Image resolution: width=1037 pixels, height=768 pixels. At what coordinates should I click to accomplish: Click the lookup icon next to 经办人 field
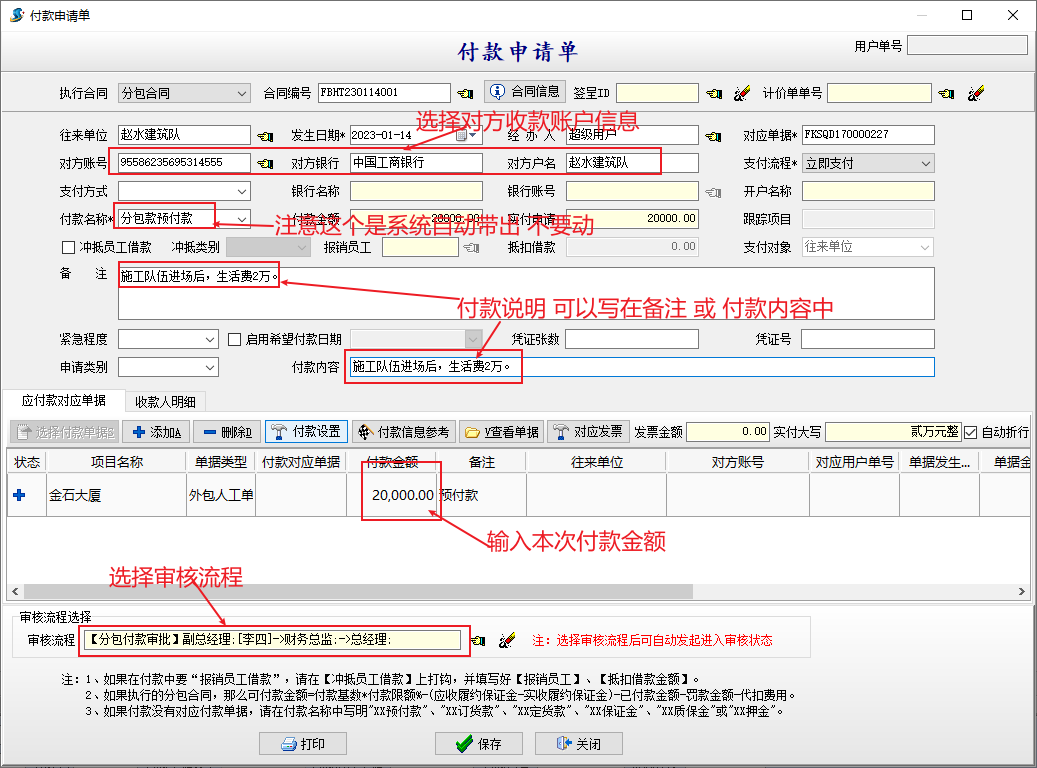coord(713,136)
